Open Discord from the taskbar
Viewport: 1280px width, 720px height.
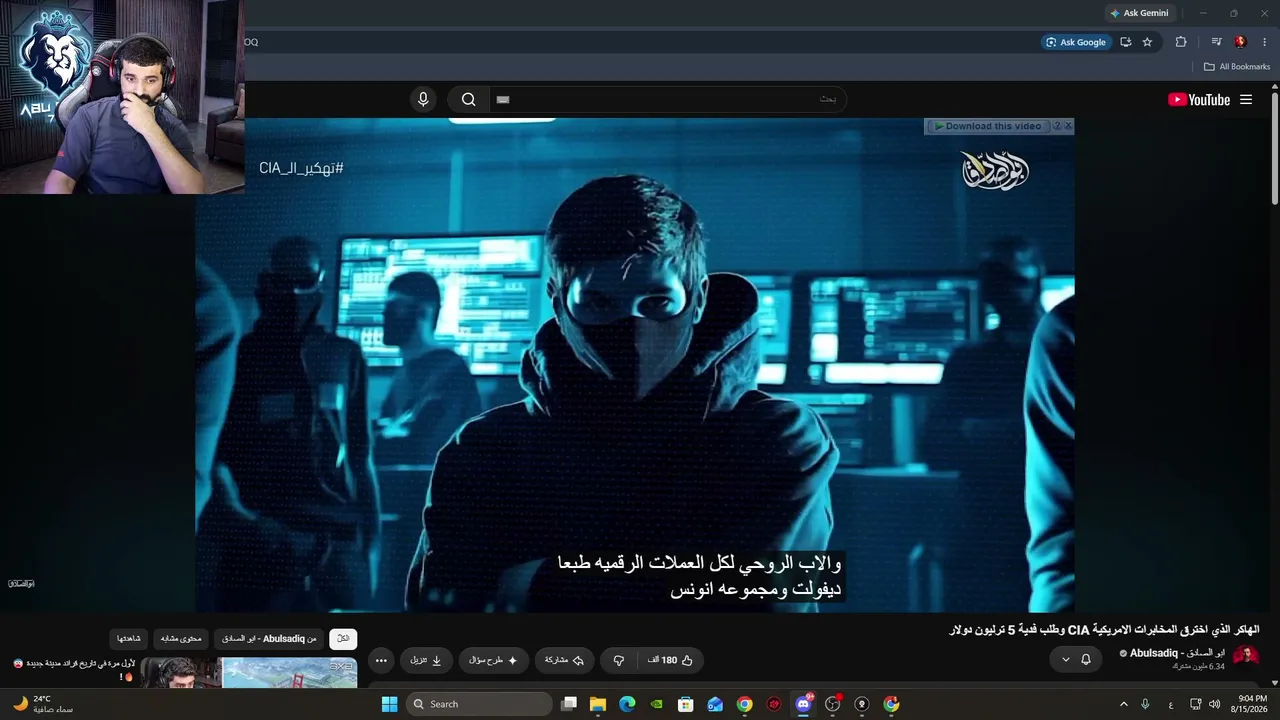coord(803,704)
